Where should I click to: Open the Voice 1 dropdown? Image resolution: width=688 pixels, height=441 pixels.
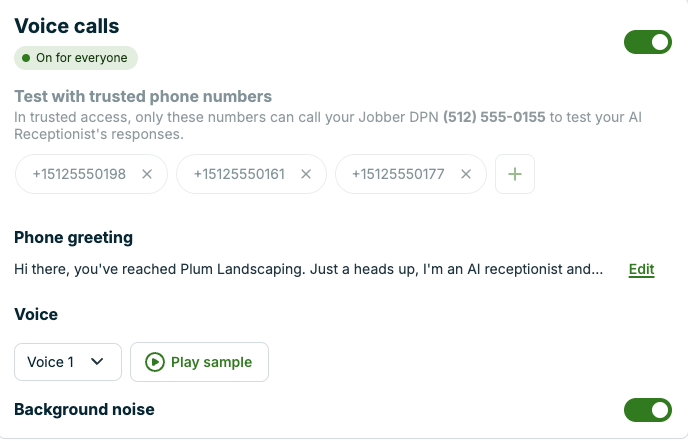point(67,362)
